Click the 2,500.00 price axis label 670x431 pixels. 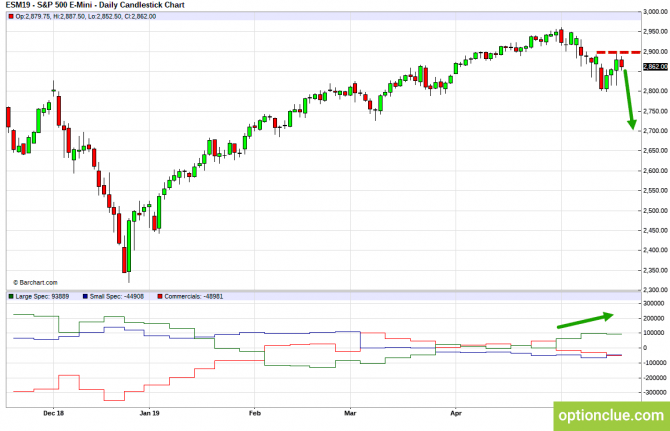click(x=655, y=211)
